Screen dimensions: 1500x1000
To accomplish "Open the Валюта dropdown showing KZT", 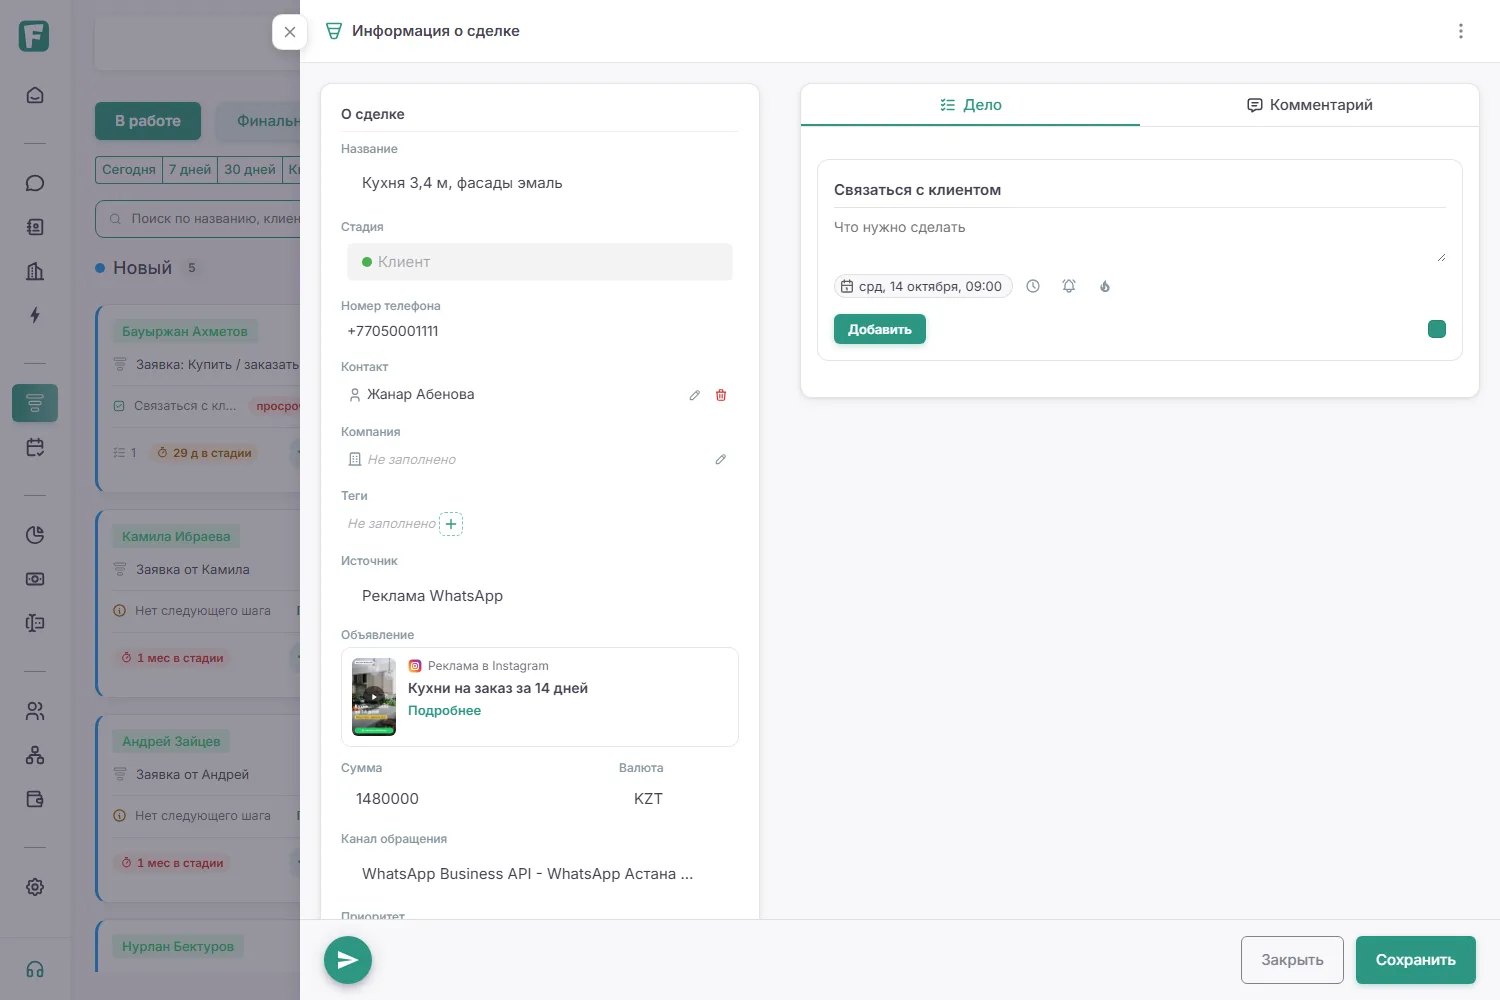I will tap(679, 799).
